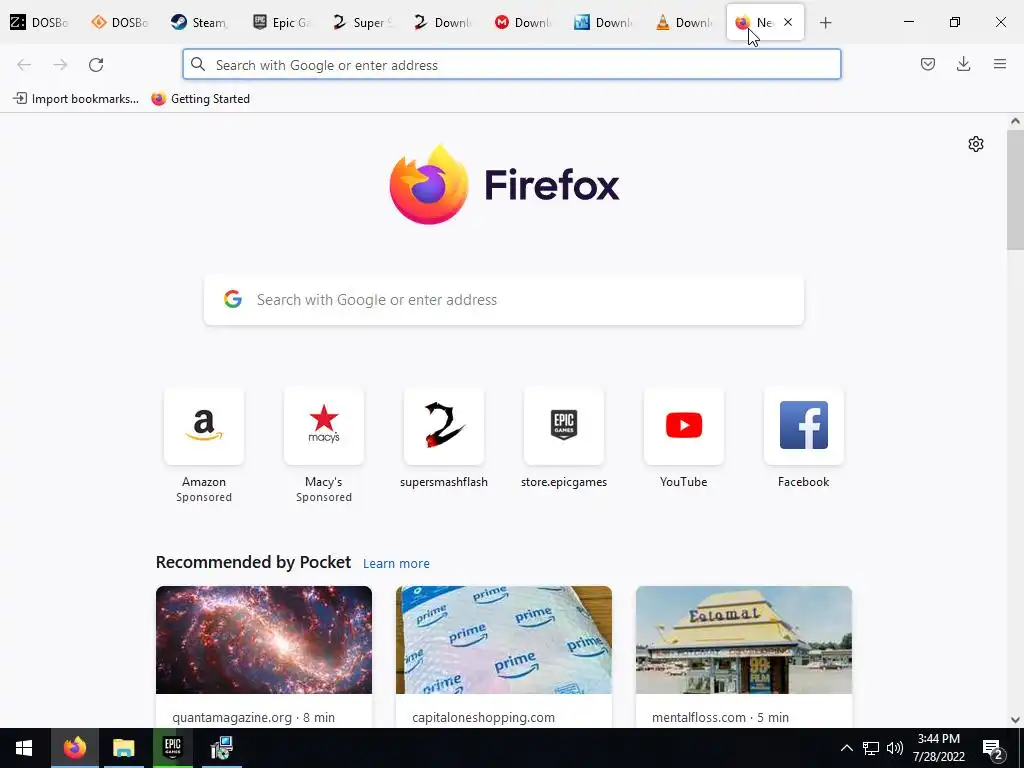Click the taskbar clock and date
Image resolution: width=1024 pixels, height=768 pixels.
pyautogui.click(x=938, y=748)
